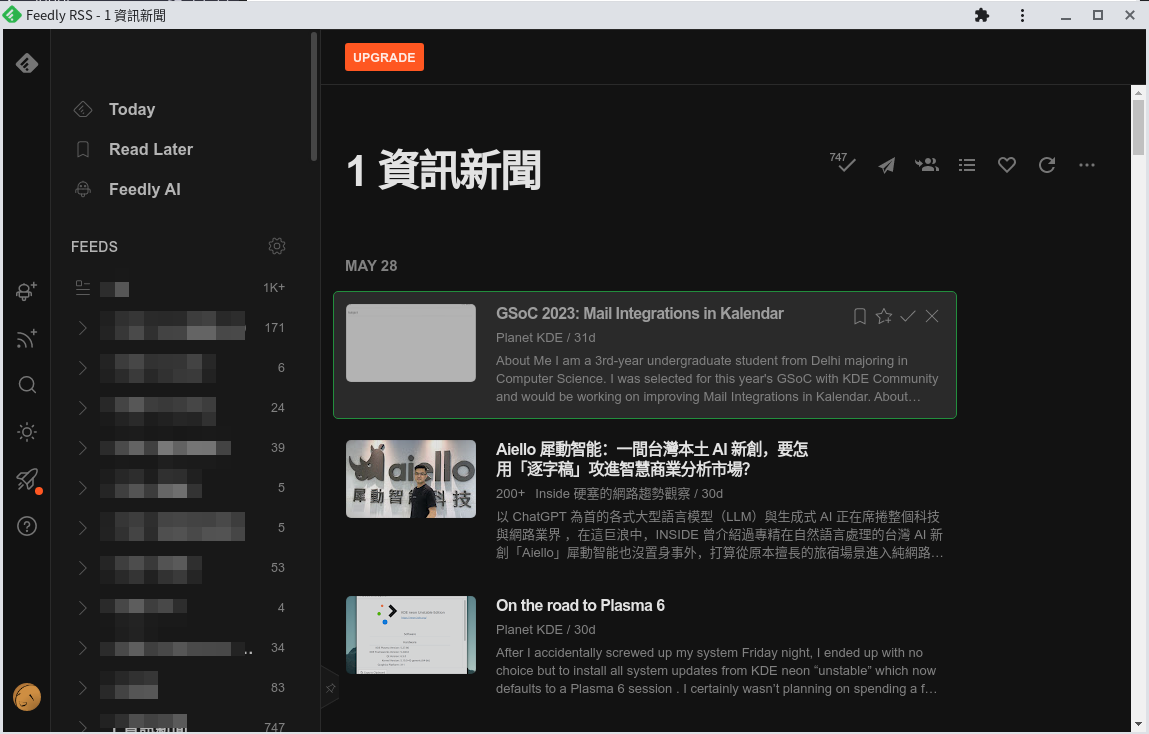This screenshot has height=734, width=1149.
Task: Open the rocket upgrade icon
Action: click(x=27, y=479)
